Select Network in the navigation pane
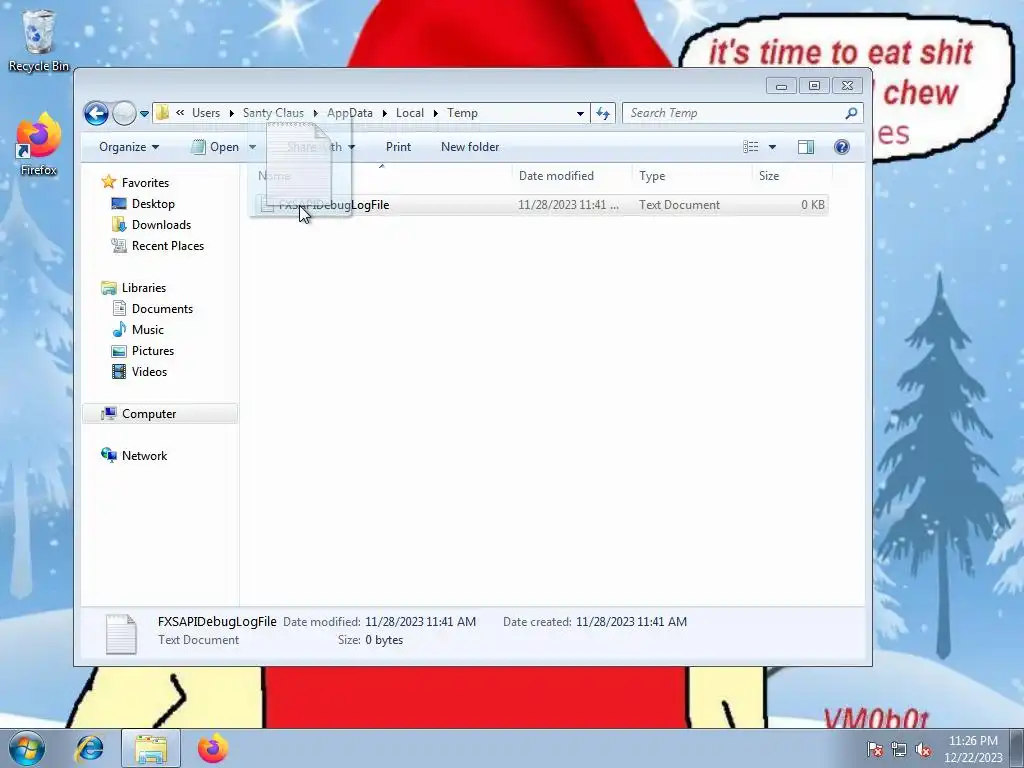The image size is (1024, 768). coord(144,456)
